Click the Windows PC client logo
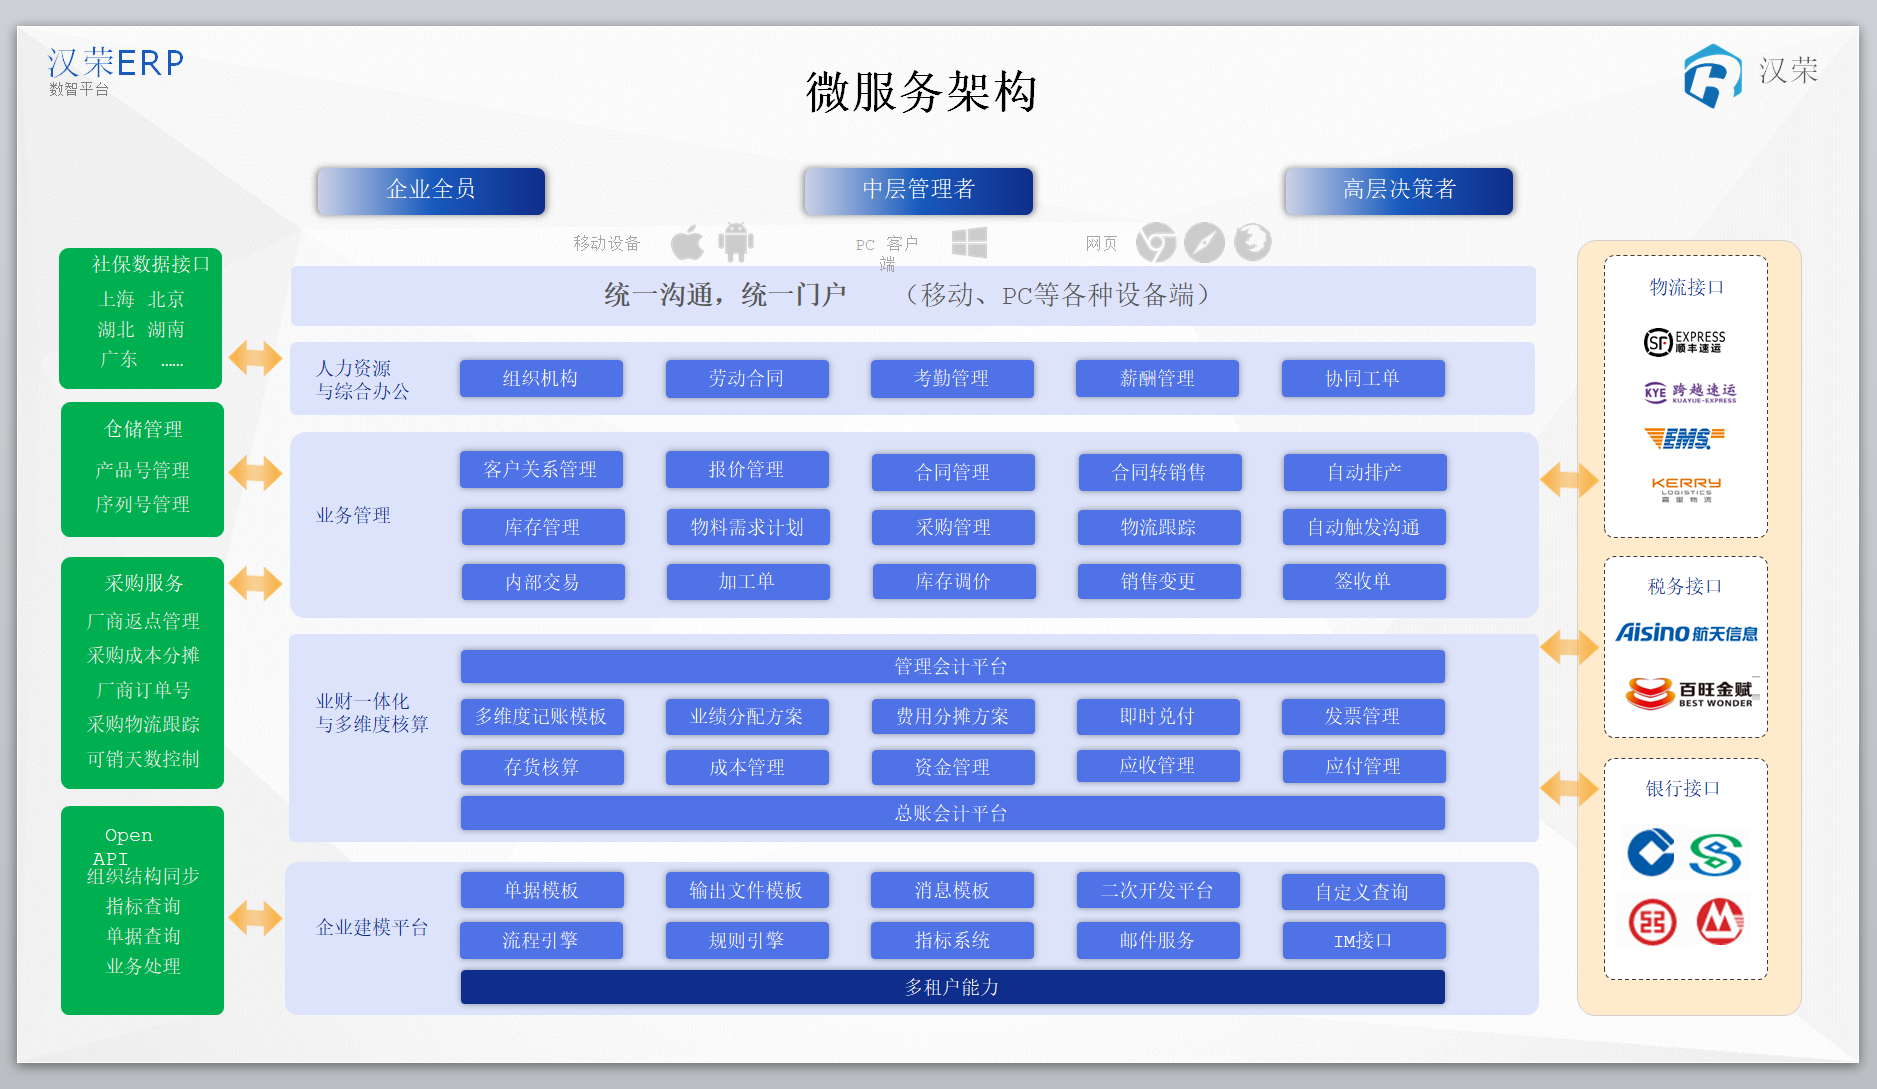This screenshot has height=1089, width=1877. tap(969, 242)
